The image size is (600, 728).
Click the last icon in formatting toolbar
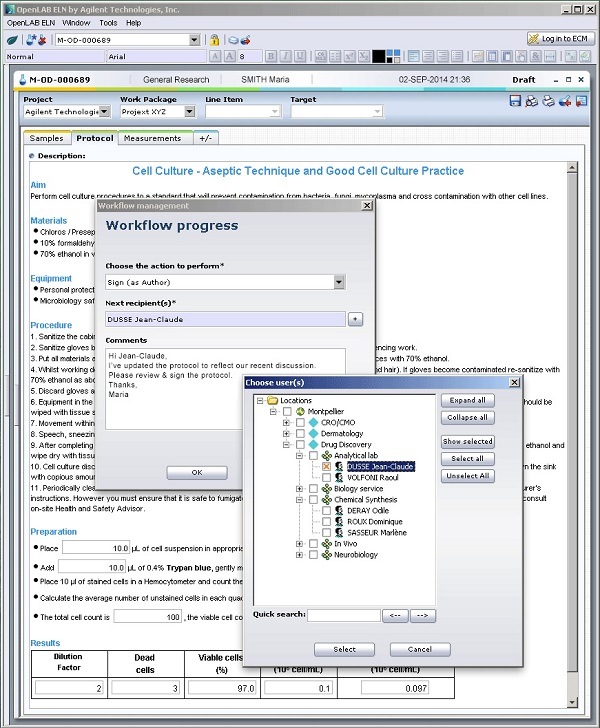point(585,57)
